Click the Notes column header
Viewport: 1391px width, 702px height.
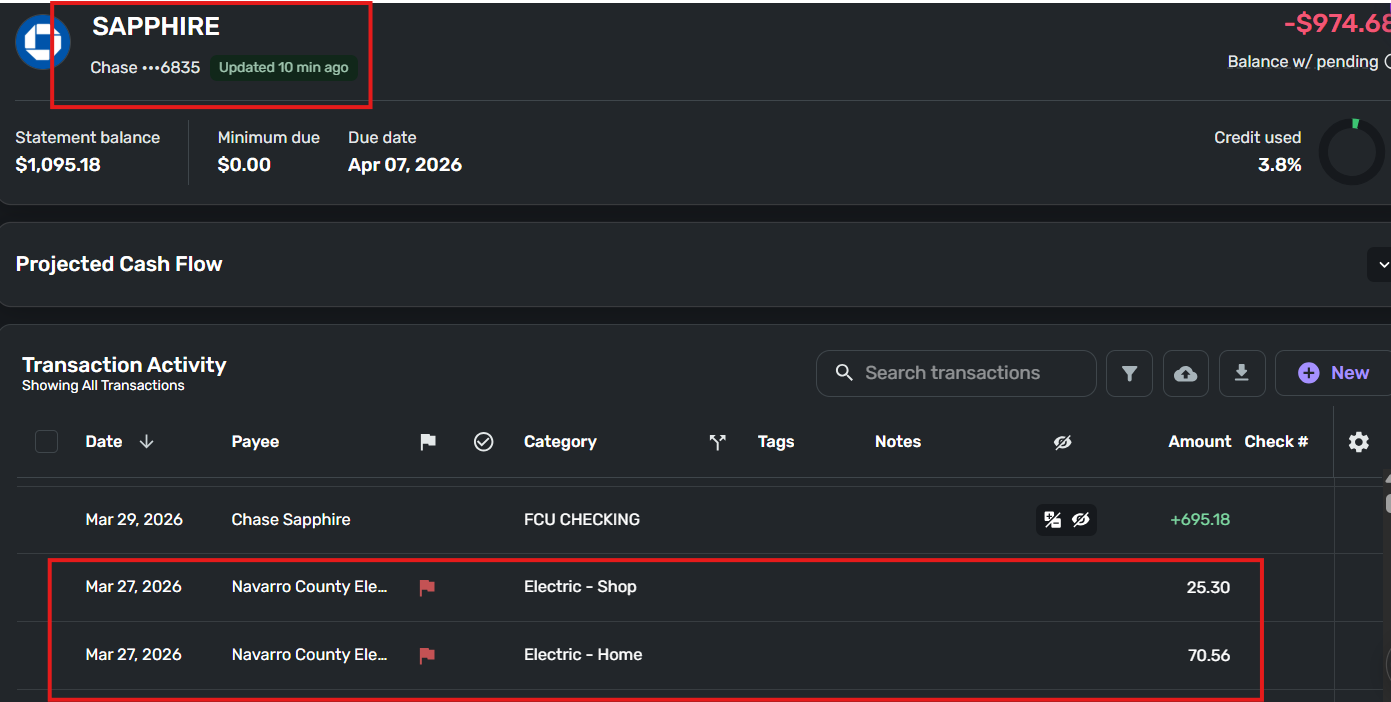coord(898,442)
